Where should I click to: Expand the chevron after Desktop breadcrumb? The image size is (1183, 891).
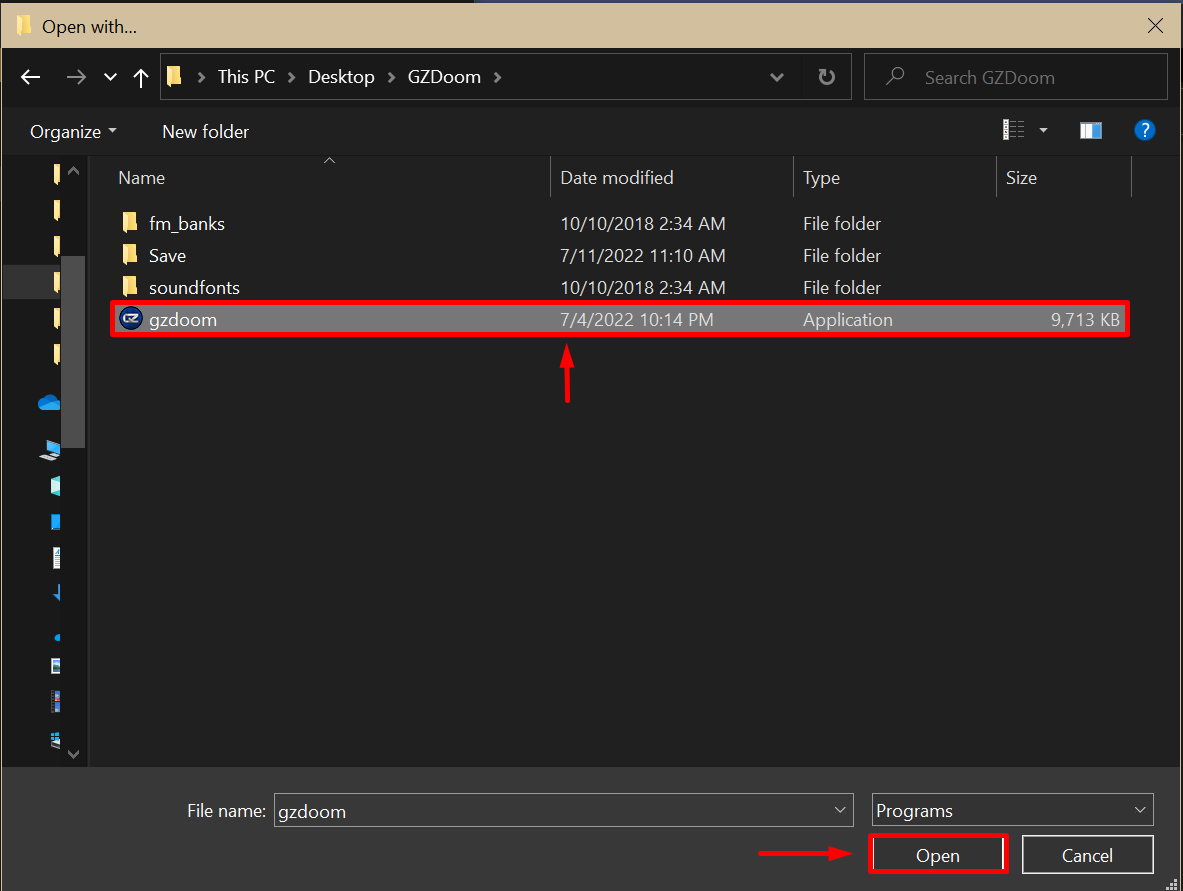(392, 77)
